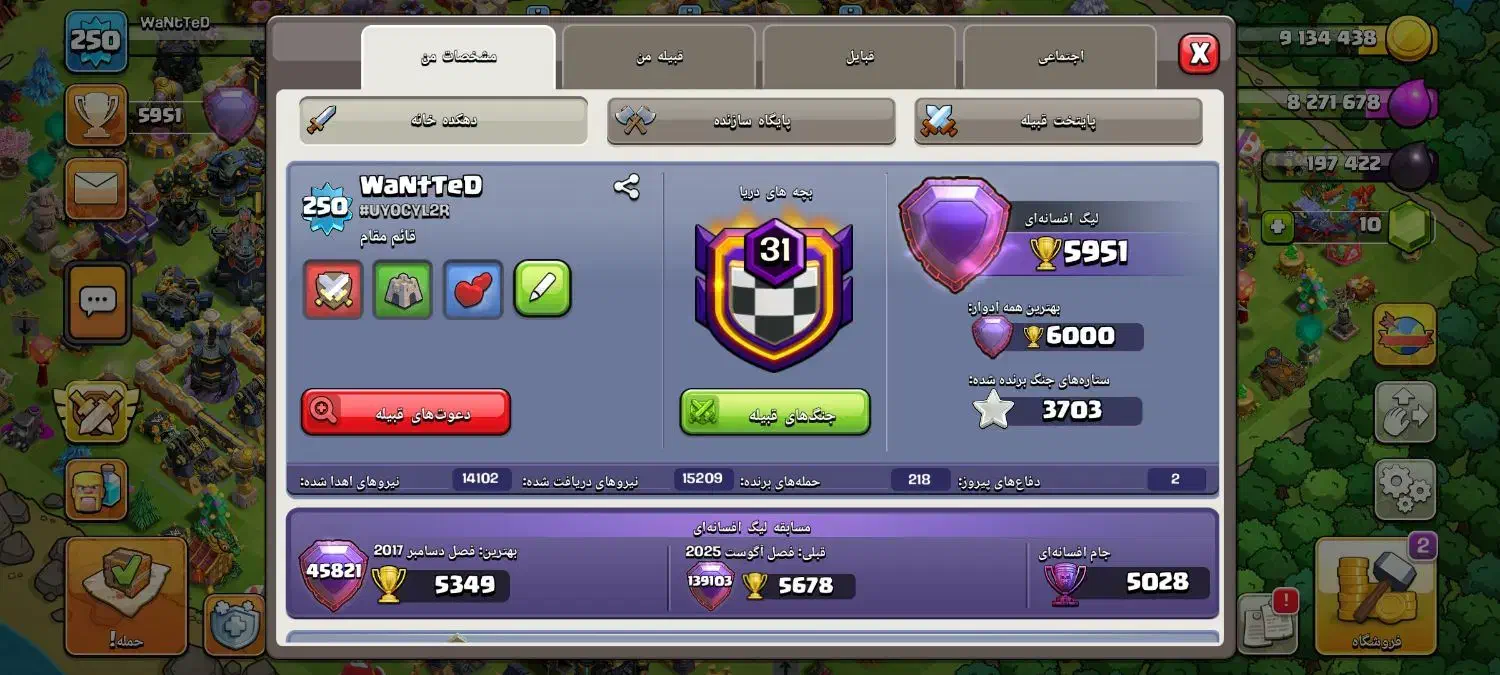The height and width of the screenshot is (675, 1500).
Task: Tap the trophy icon showing 5951
Action: point(96,115)
